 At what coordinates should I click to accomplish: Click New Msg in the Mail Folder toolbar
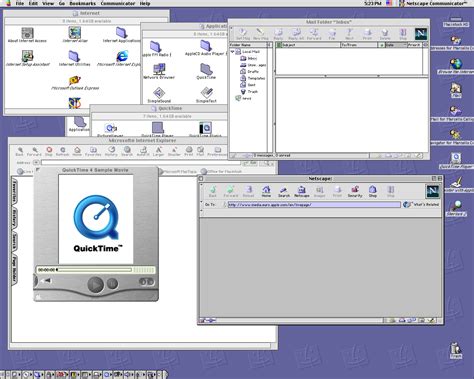click(x=260, y=34)
